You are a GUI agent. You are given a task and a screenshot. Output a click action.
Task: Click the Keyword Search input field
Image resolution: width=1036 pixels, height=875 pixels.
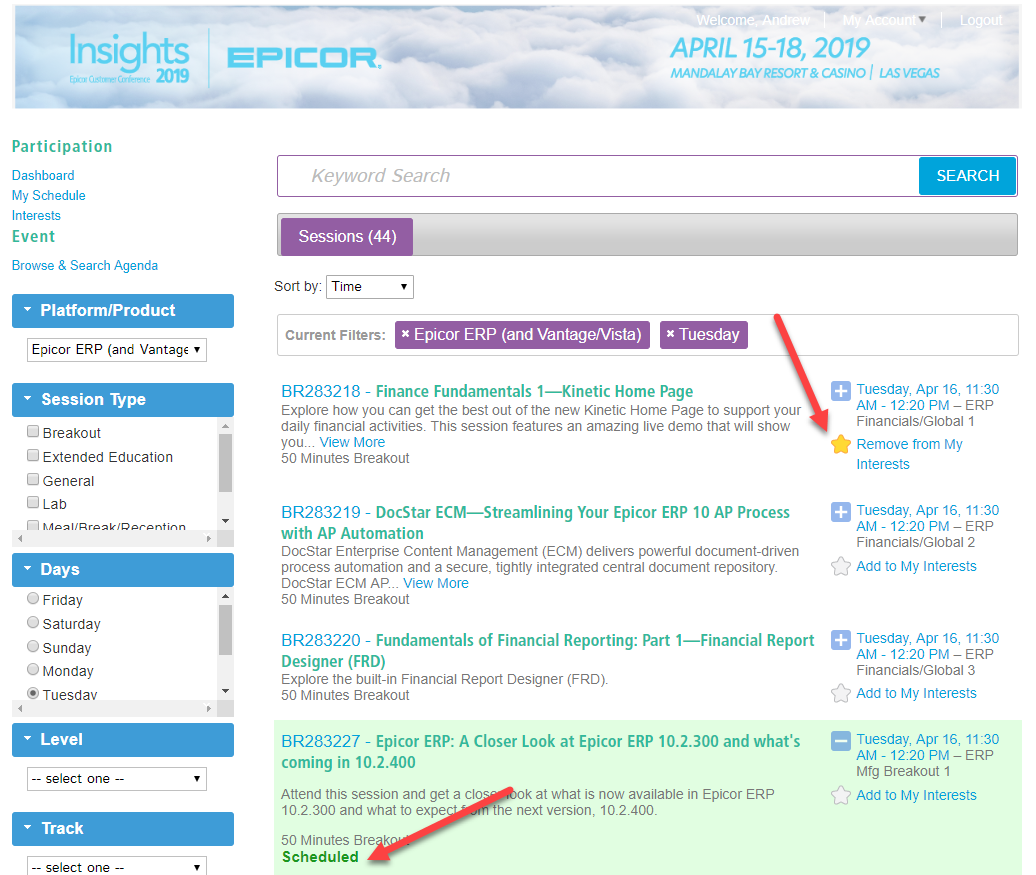598,176
